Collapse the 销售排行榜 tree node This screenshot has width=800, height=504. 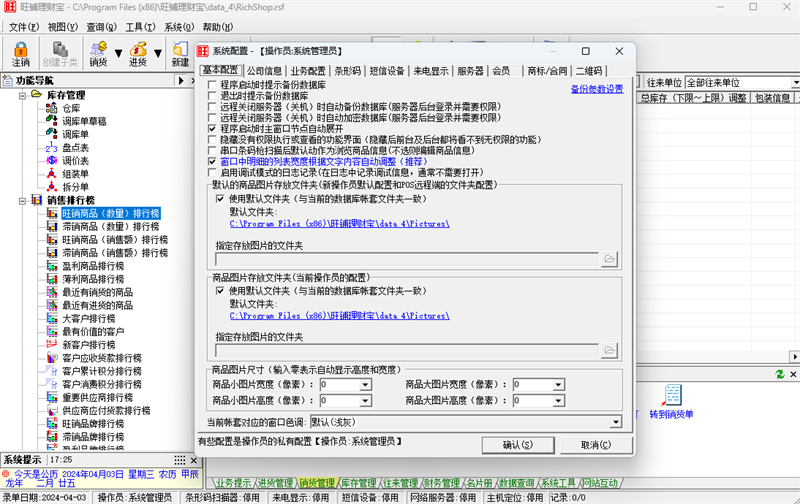[22, 200]
